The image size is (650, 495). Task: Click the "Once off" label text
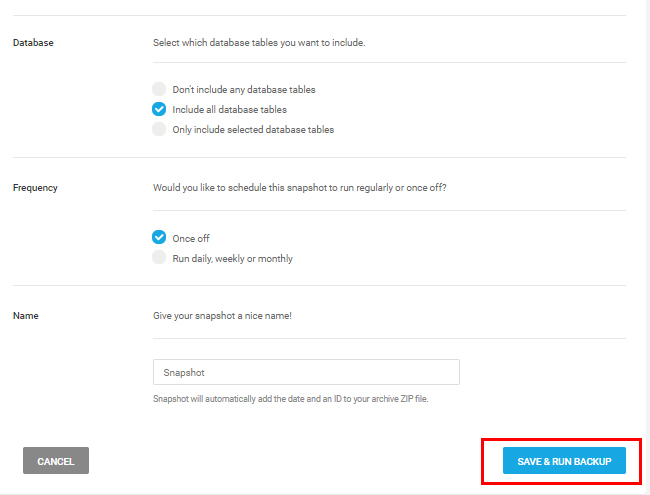coord(191,238)
